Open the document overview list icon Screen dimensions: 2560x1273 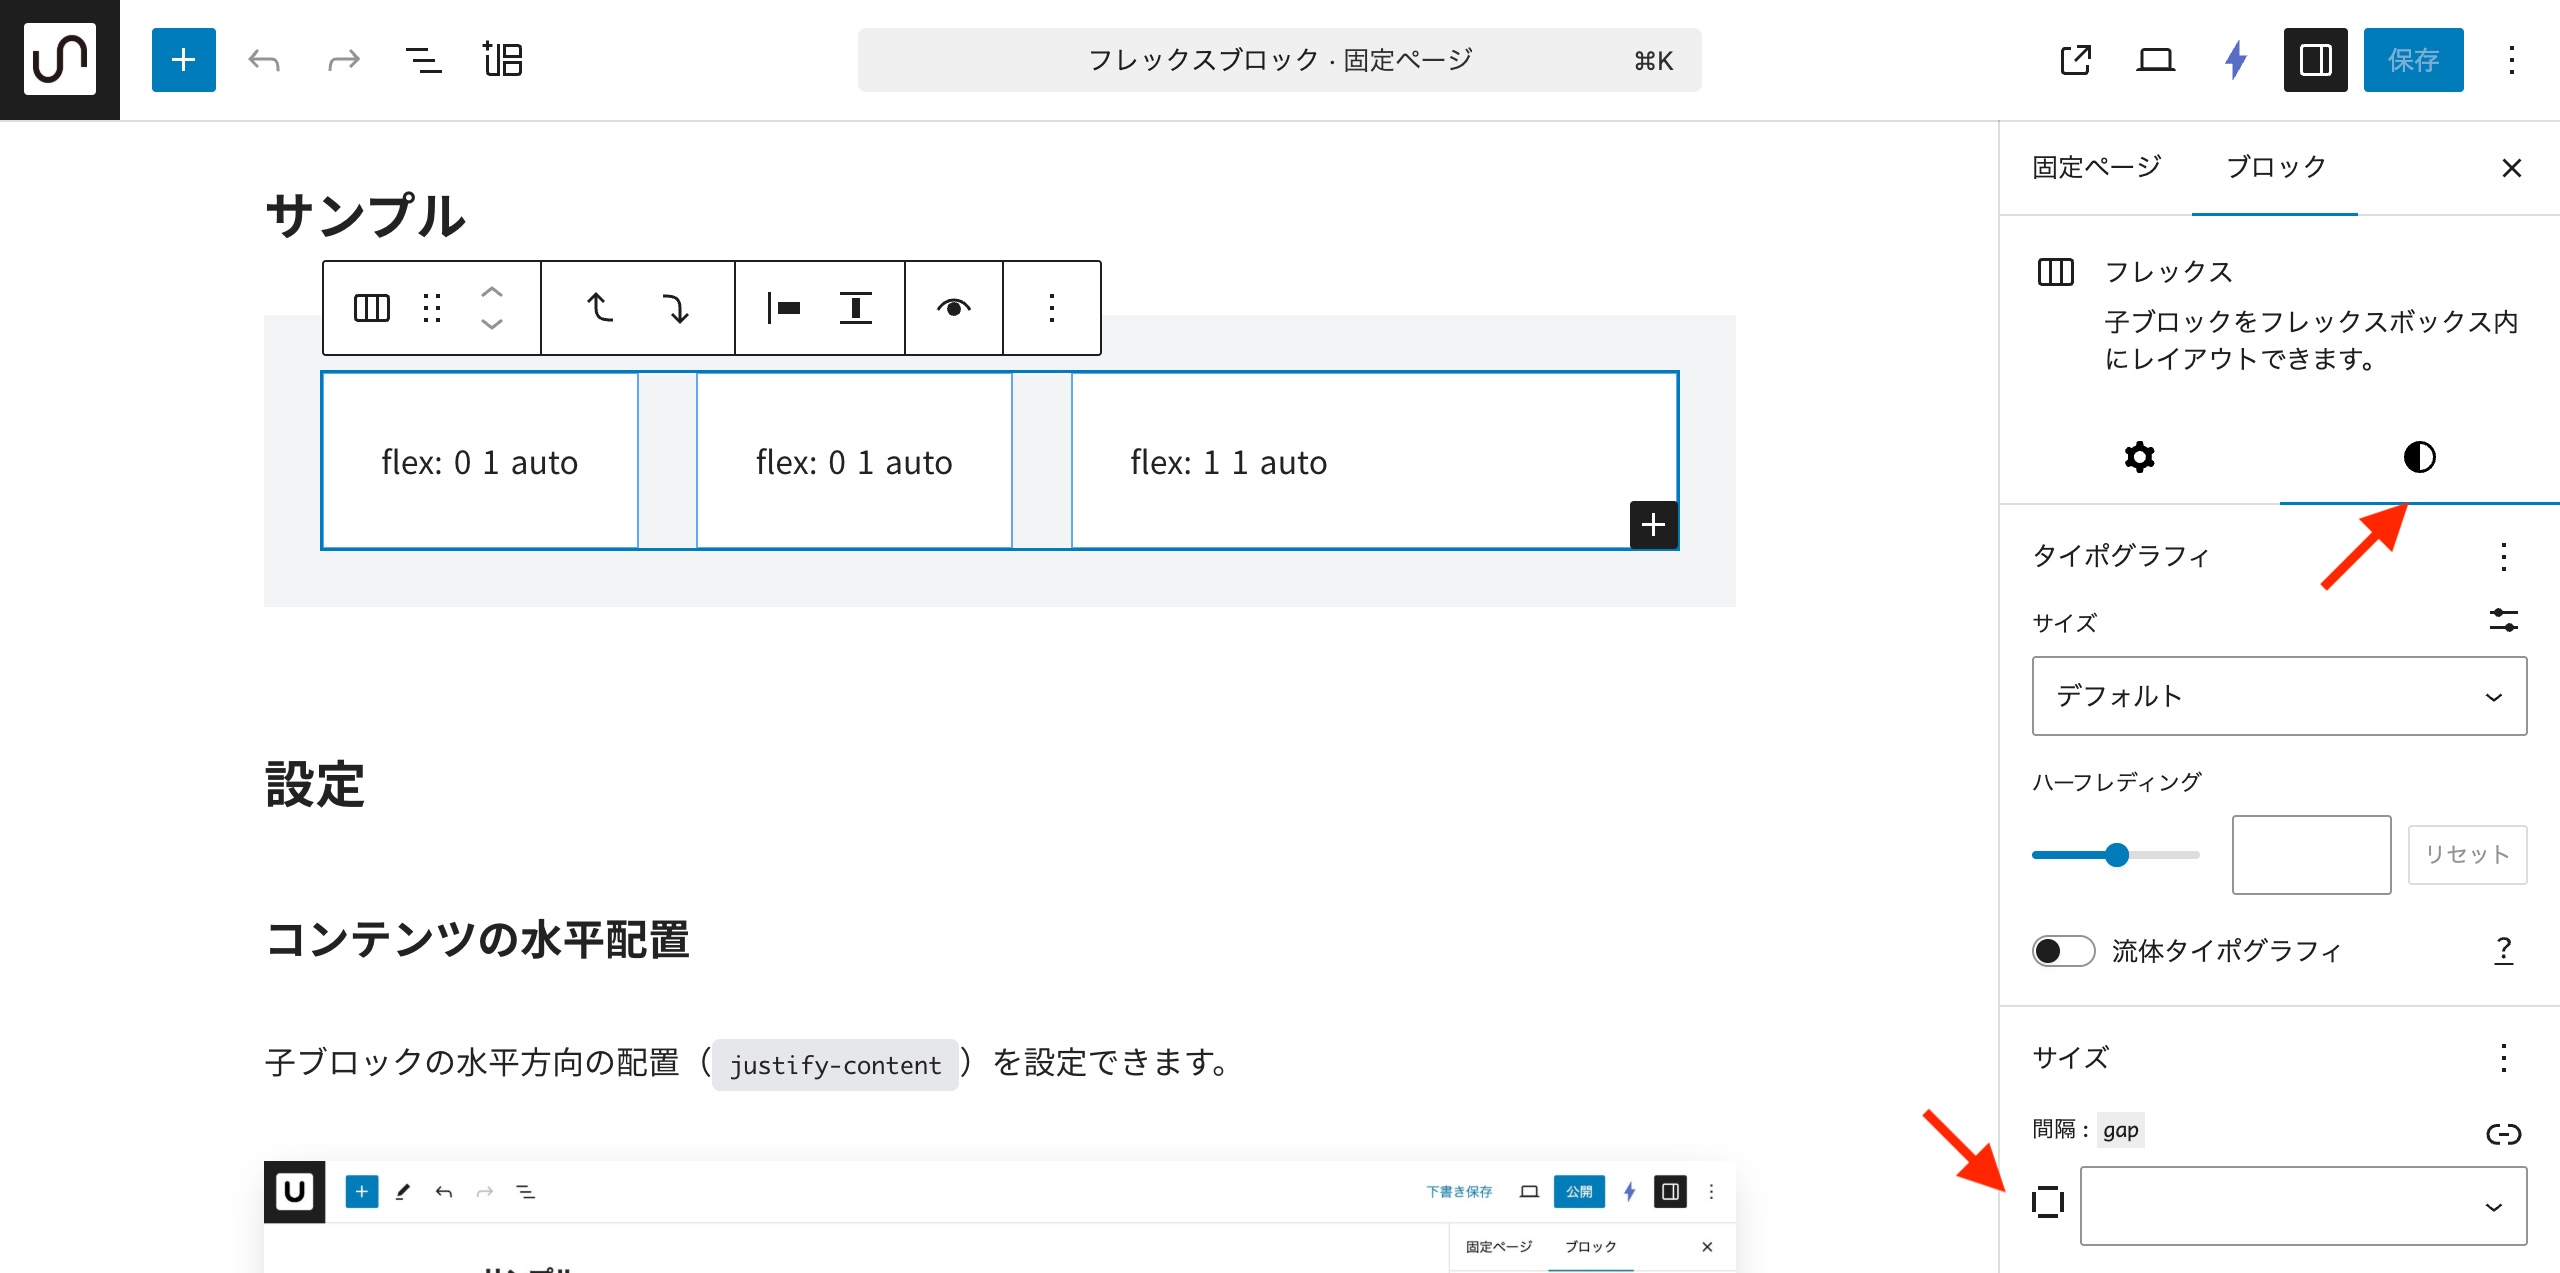coord(423,60)
